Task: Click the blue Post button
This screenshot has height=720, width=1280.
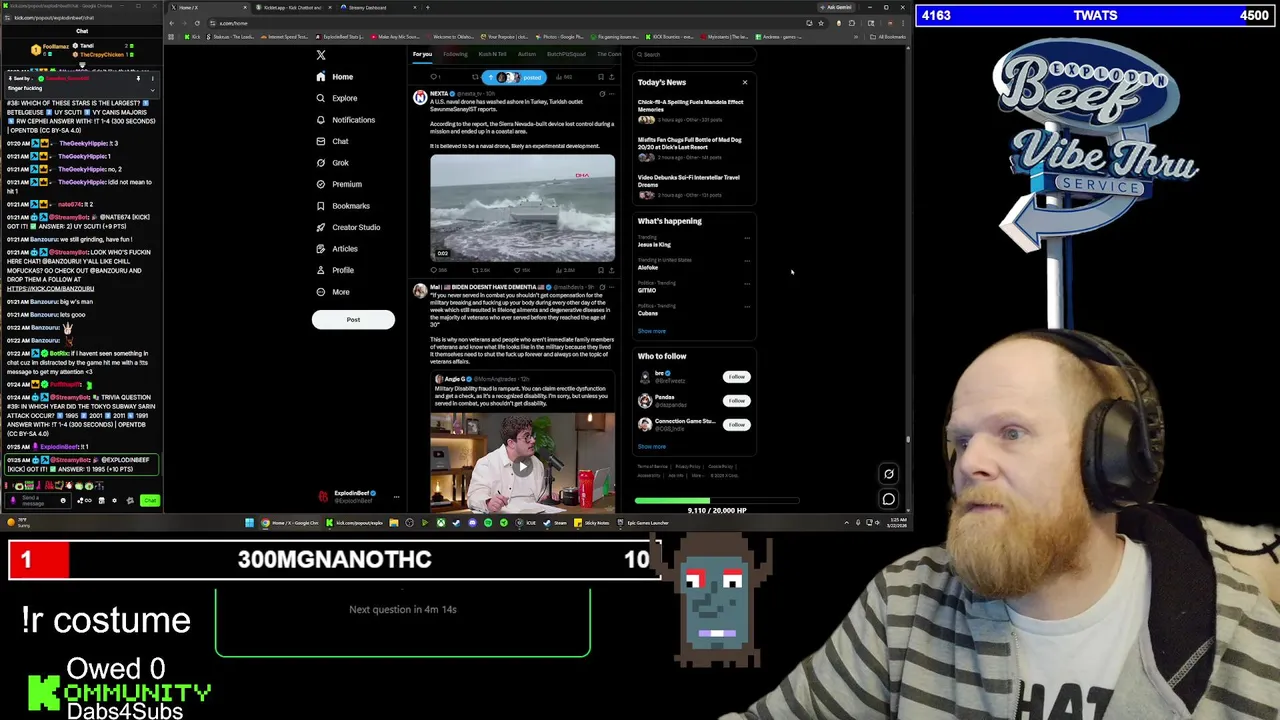Action: [353, 319]
